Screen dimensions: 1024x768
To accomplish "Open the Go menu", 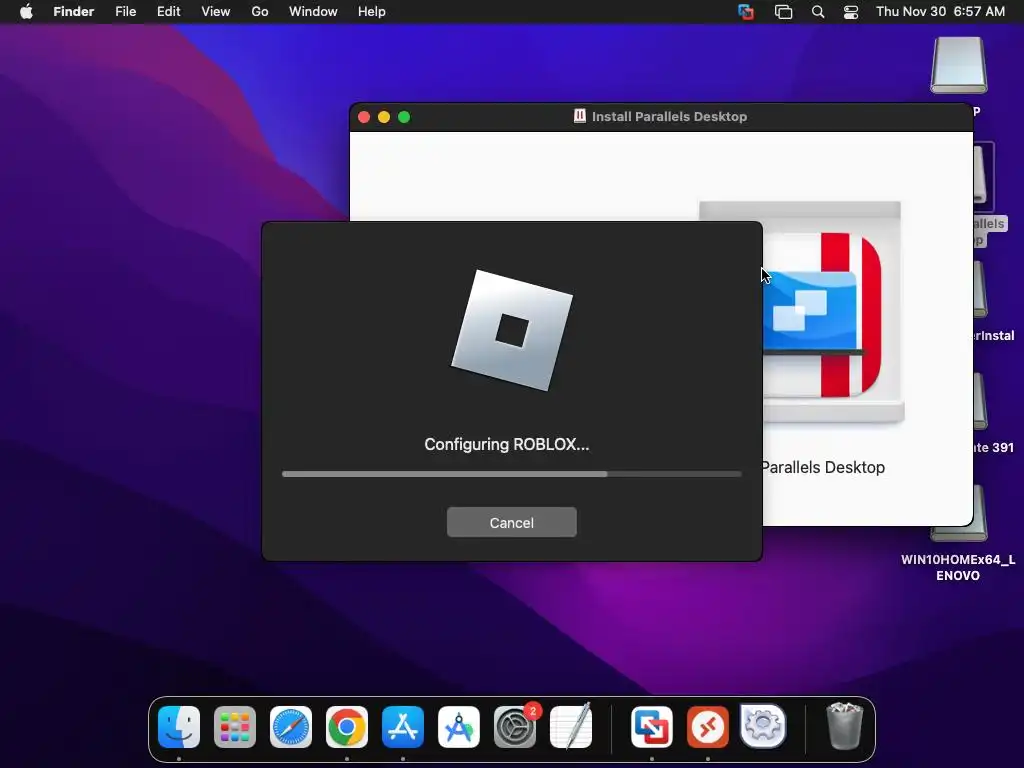I will click(x=260, y=11).
